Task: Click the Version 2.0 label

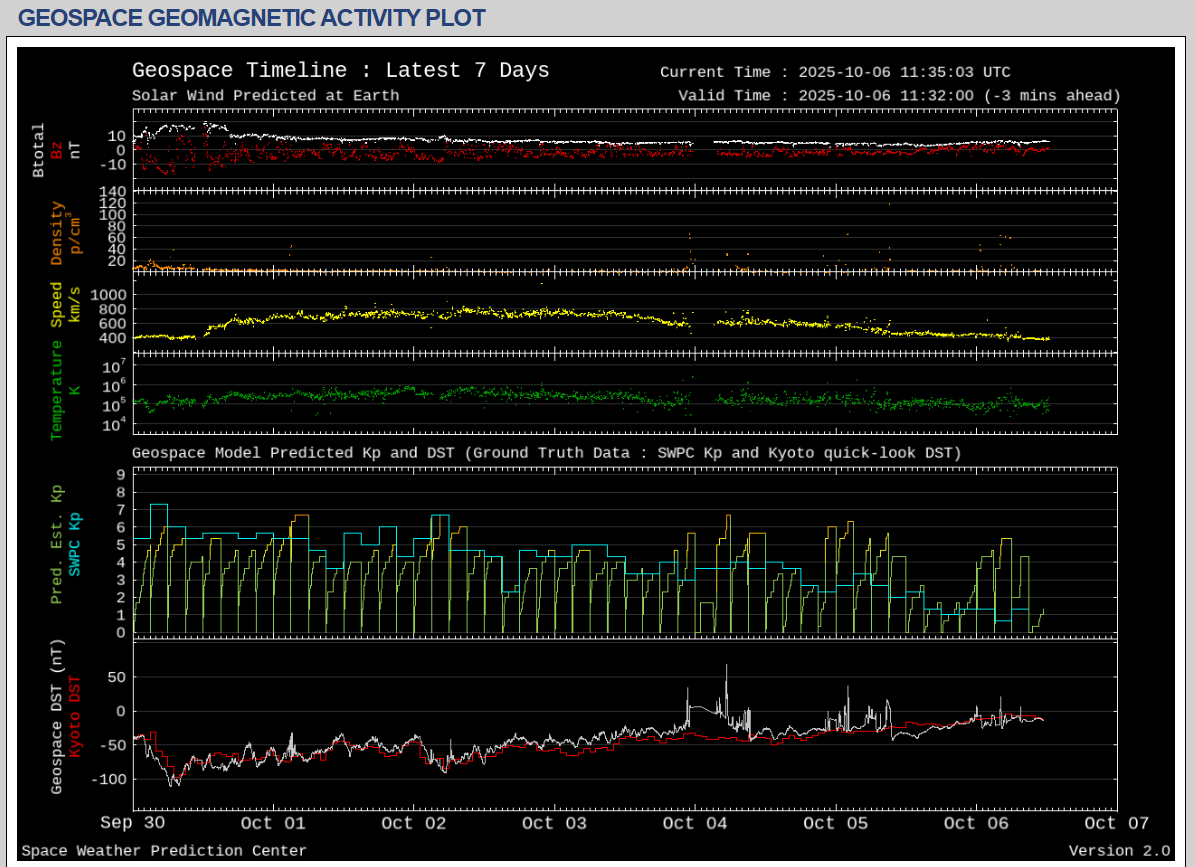Action: coord(1118,851)
